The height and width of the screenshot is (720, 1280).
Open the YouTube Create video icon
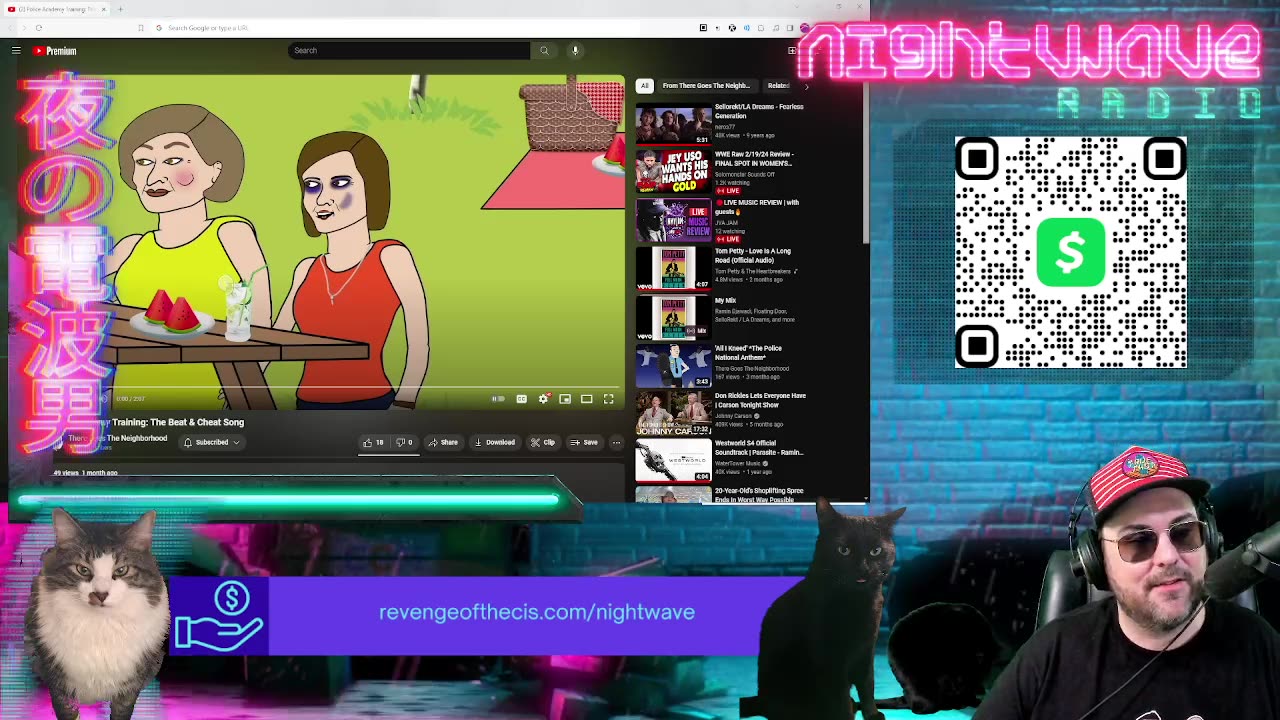tap(792, 50)
